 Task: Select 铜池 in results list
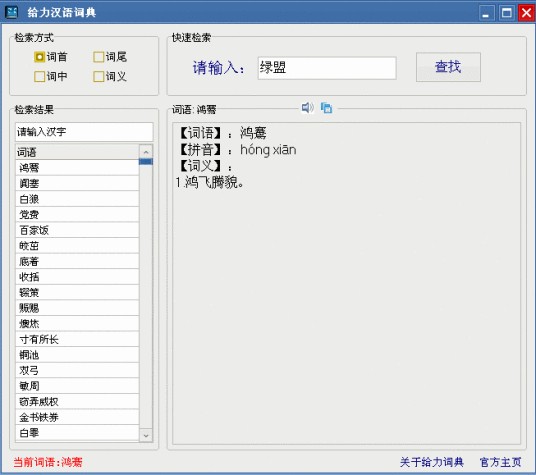point(77,355)
